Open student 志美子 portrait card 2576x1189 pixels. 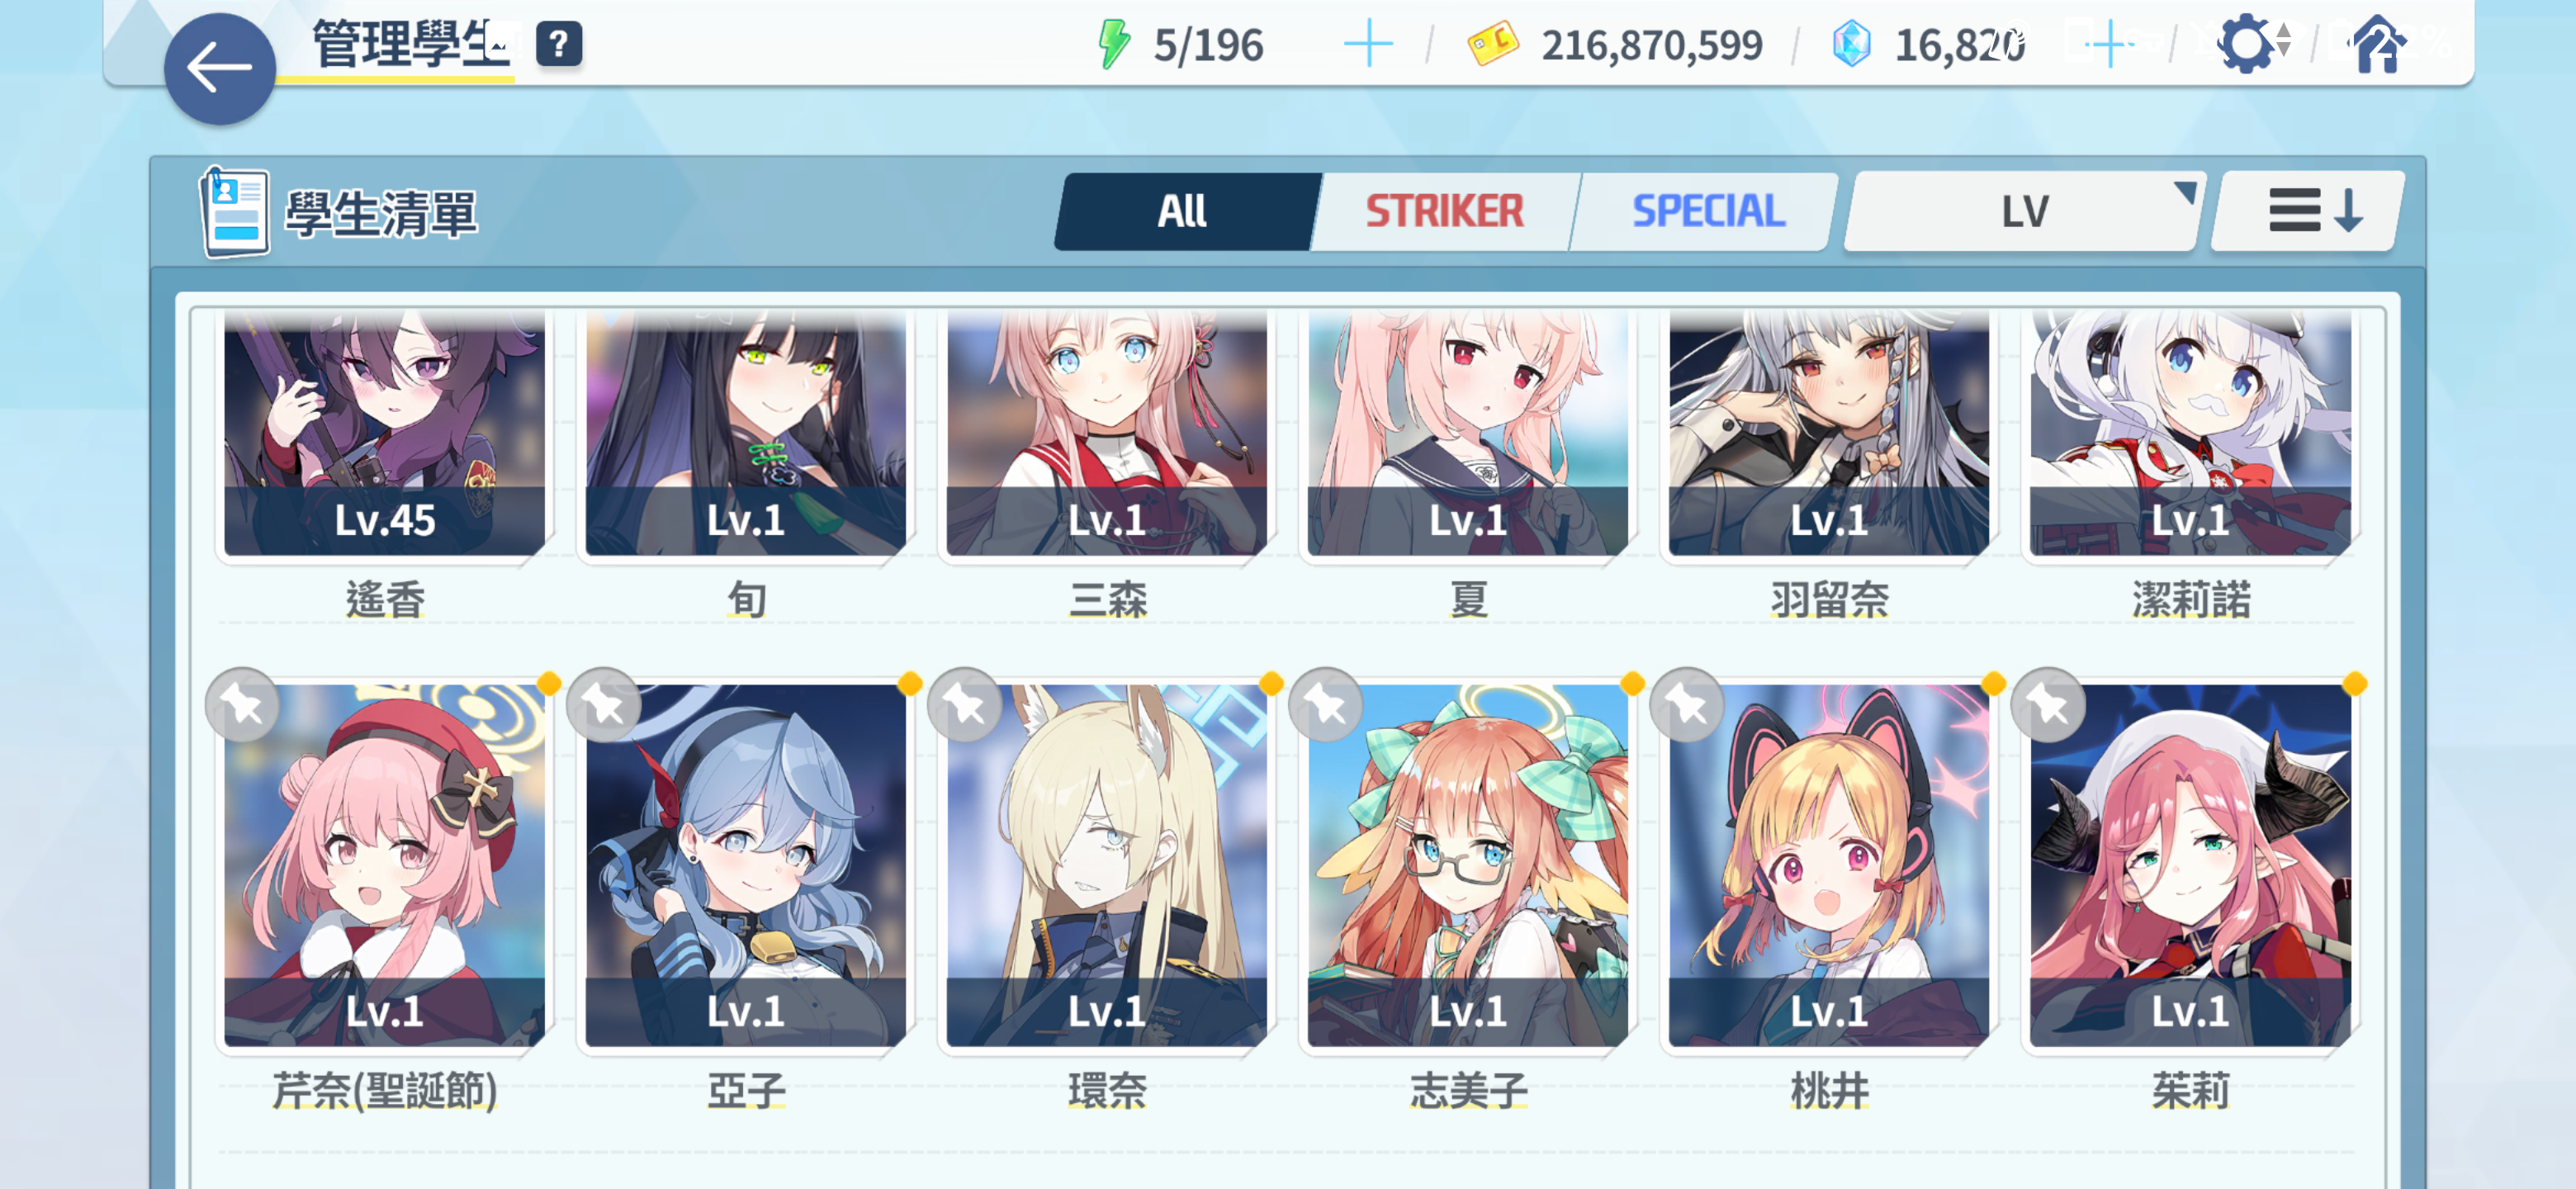[1468, 865]
